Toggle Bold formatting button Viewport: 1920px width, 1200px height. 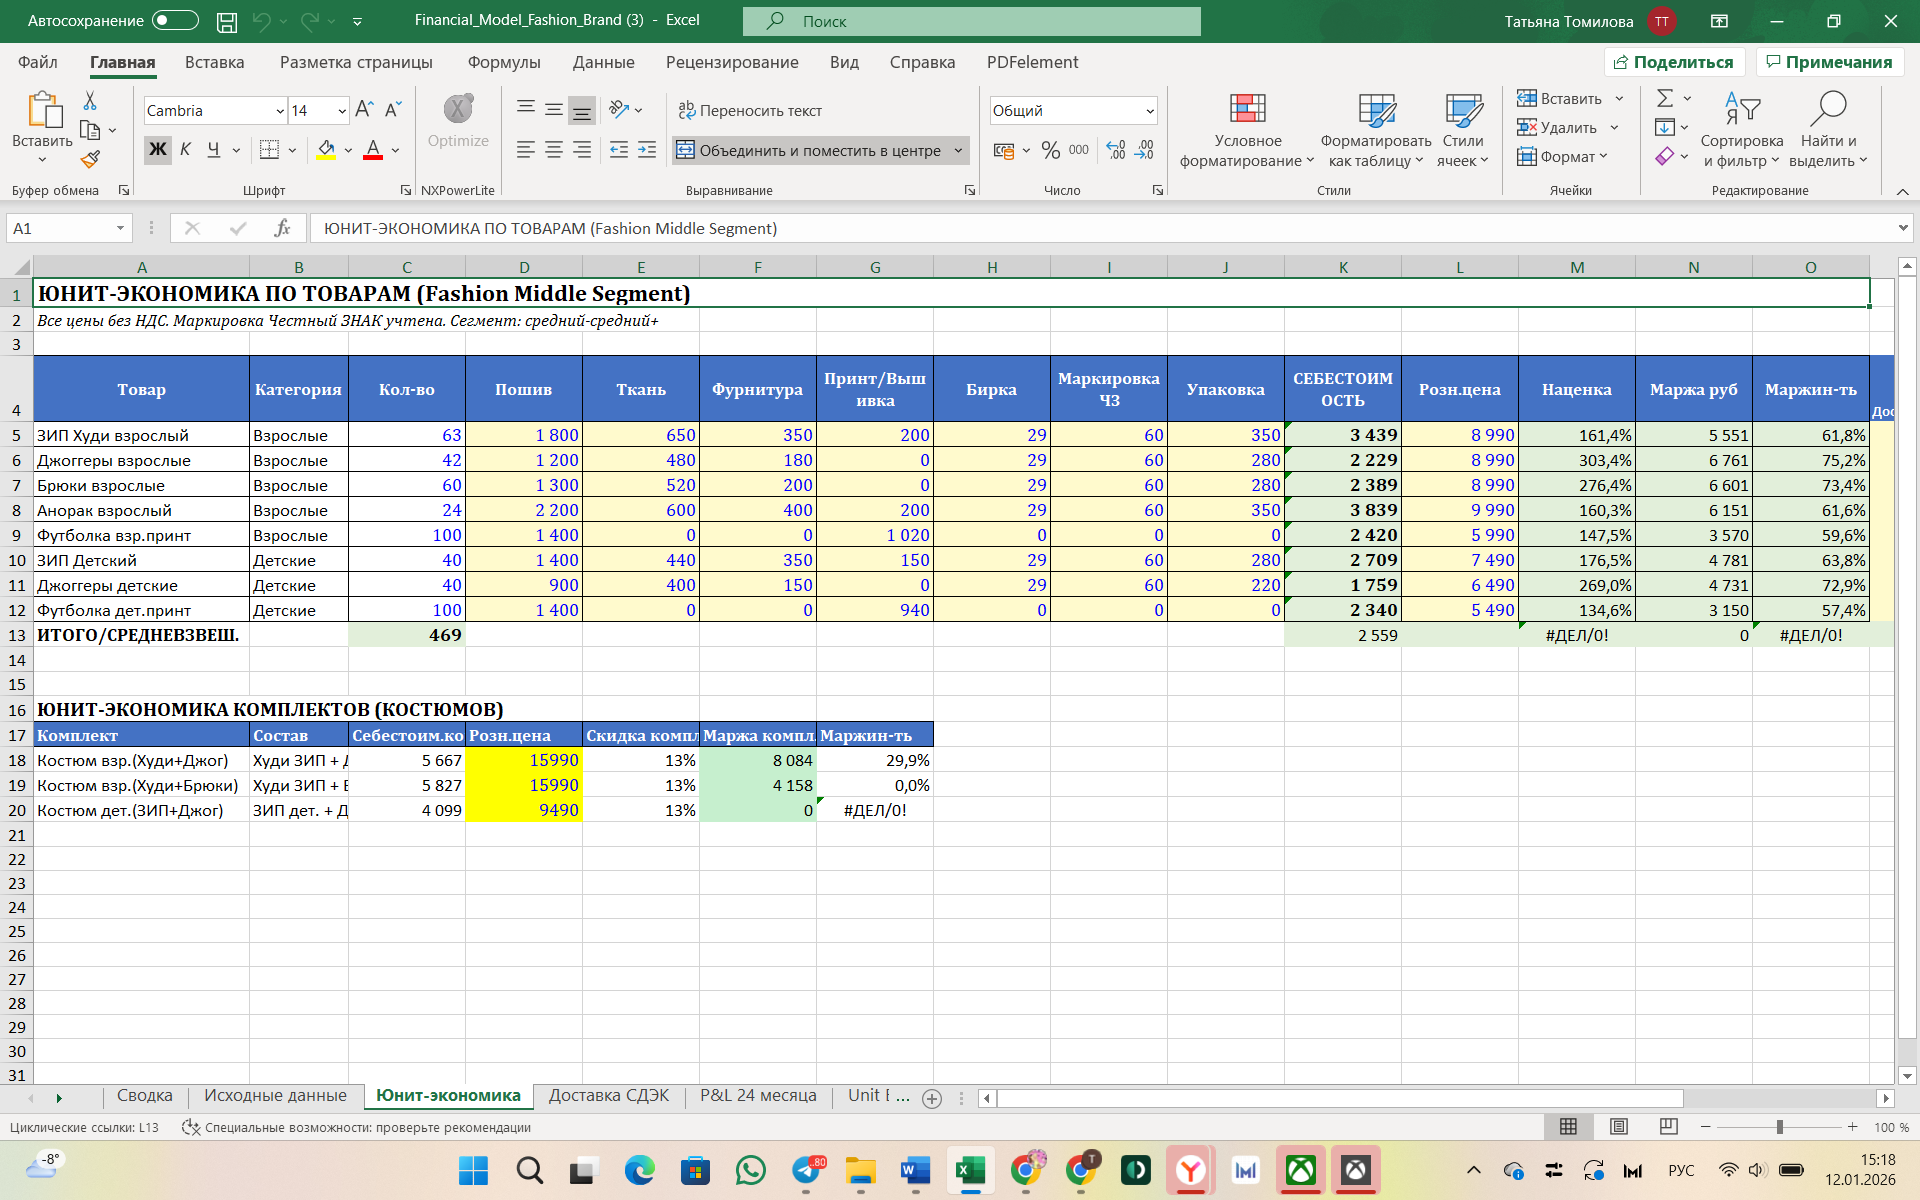point(158,150)
